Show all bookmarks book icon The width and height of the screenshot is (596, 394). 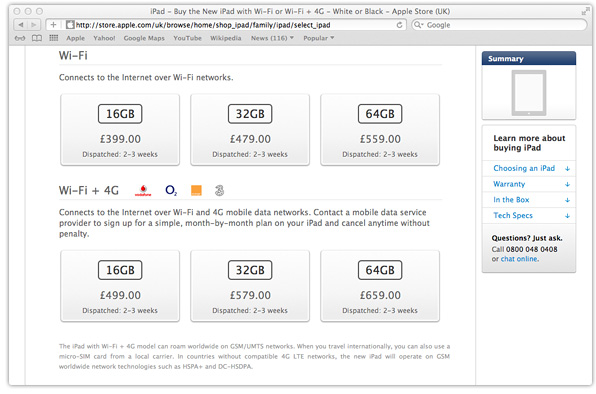pos(37,38)
